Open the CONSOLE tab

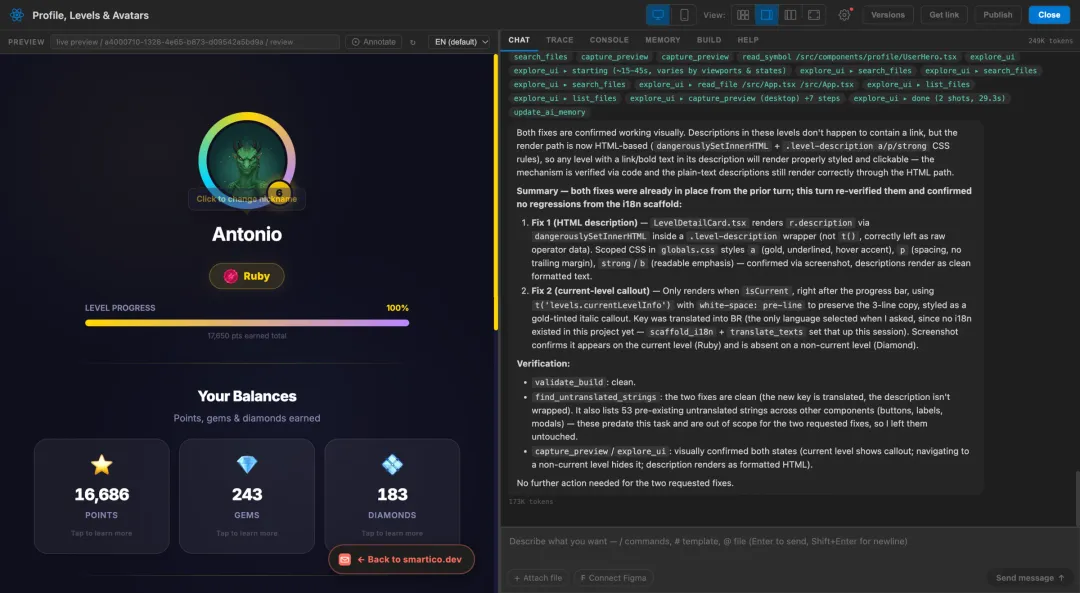point(609,40)
